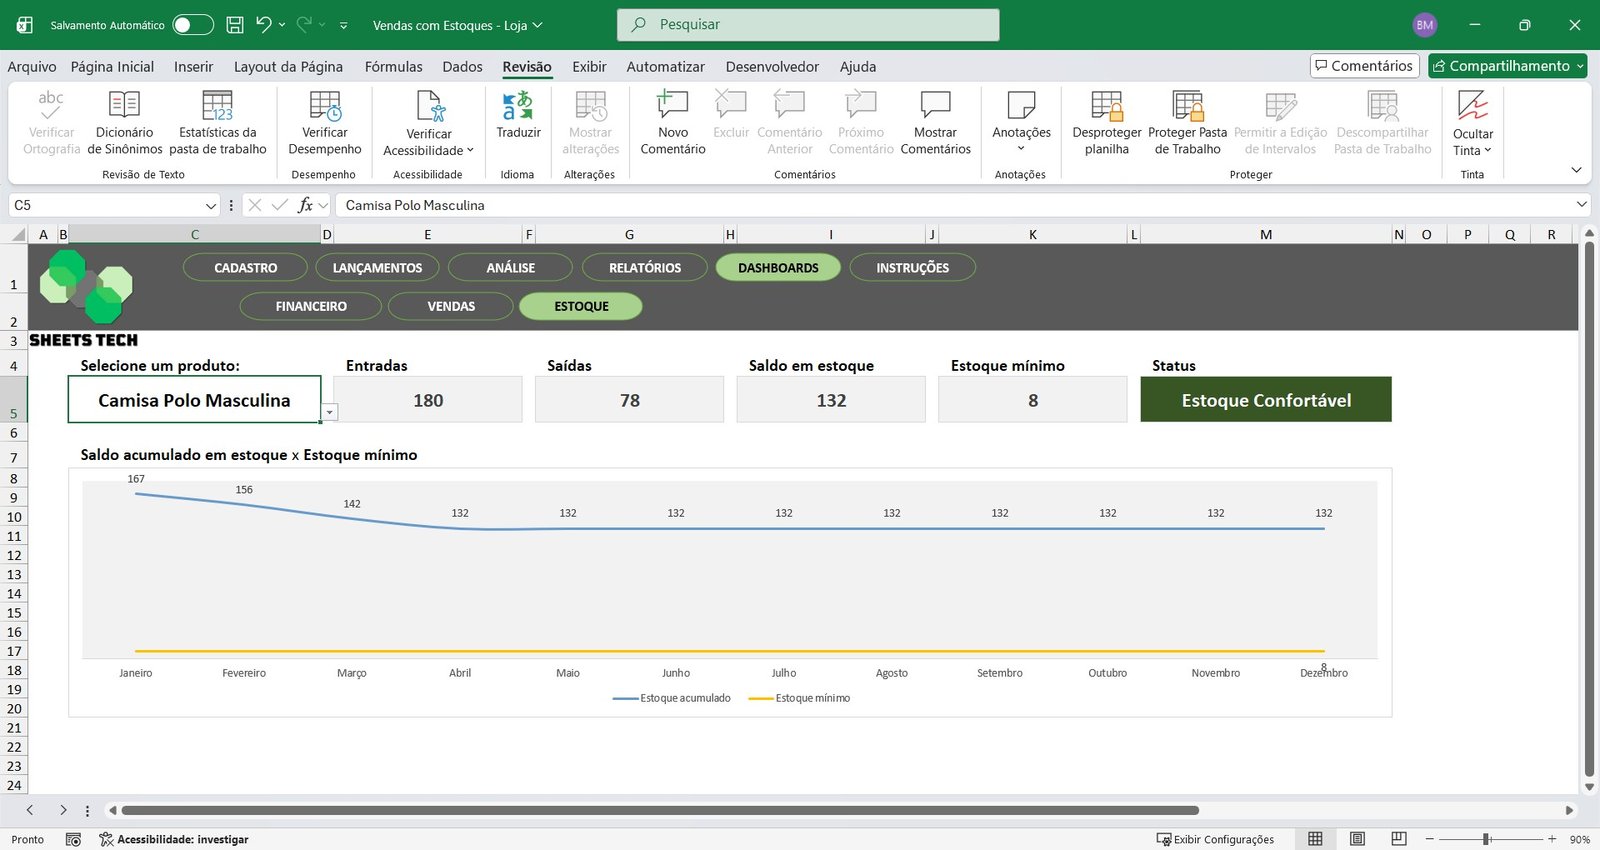Screen dimensions: 1600x850
Task: Click Verificar Desempenho icon
Action: click(x=325, y=106)
